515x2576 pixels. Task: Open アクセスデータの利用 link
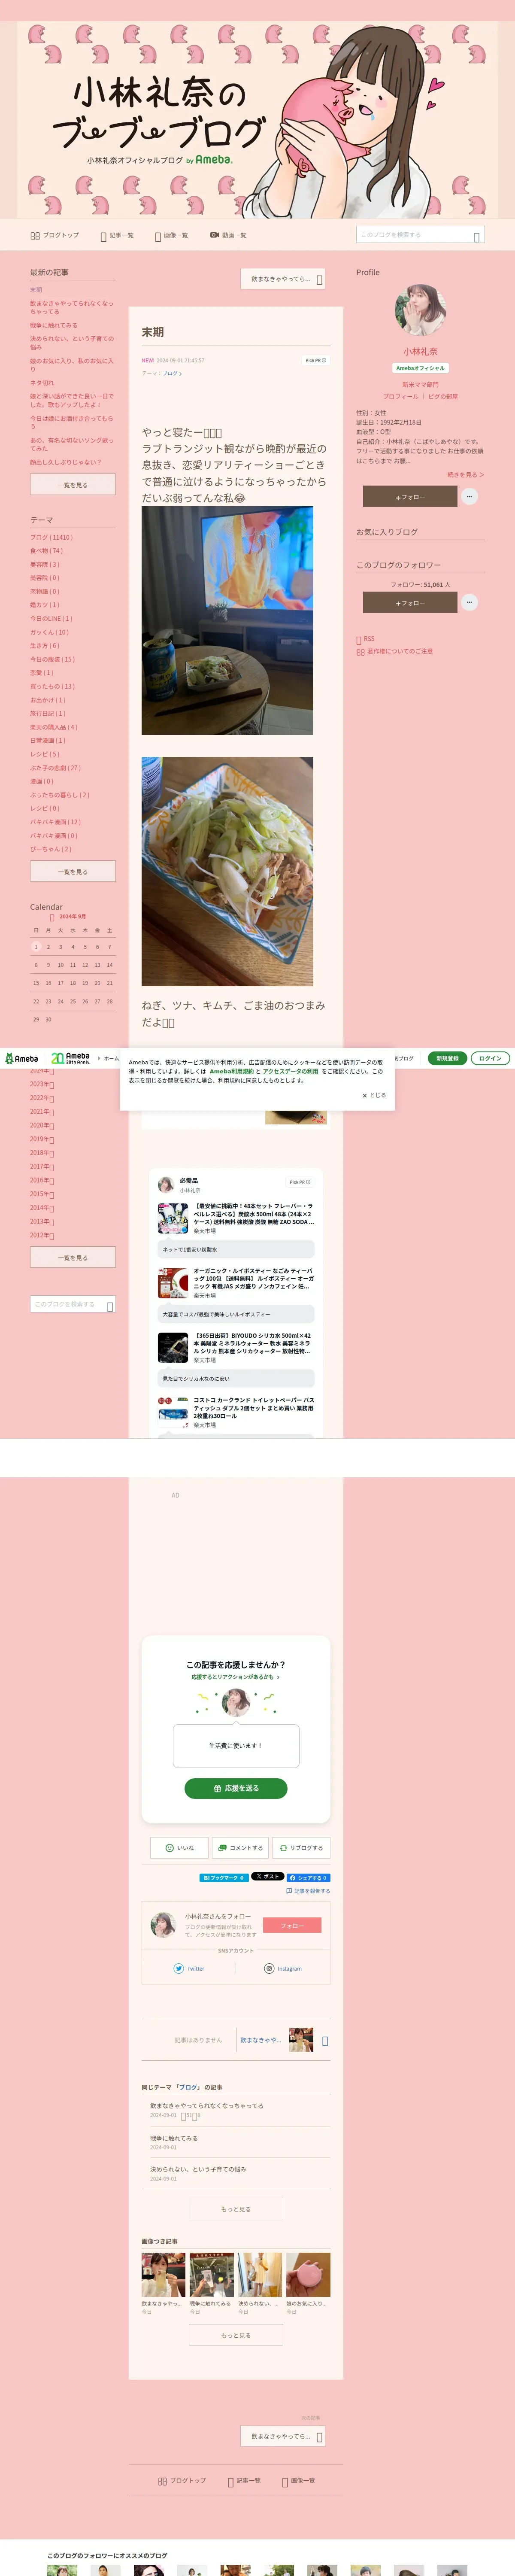[x=290, y=1071]
